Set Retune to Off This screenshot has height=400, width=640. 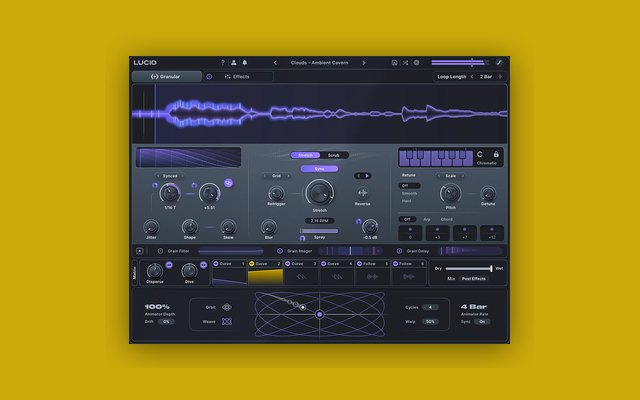tap(409, 186)
